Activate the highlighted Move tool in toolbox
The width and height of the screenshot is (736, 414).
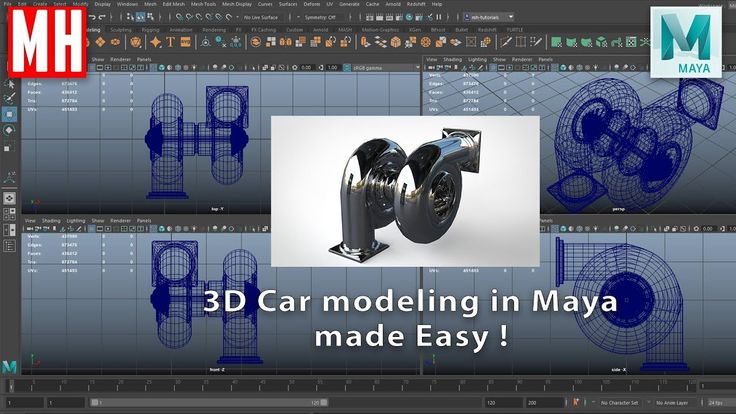9,114
